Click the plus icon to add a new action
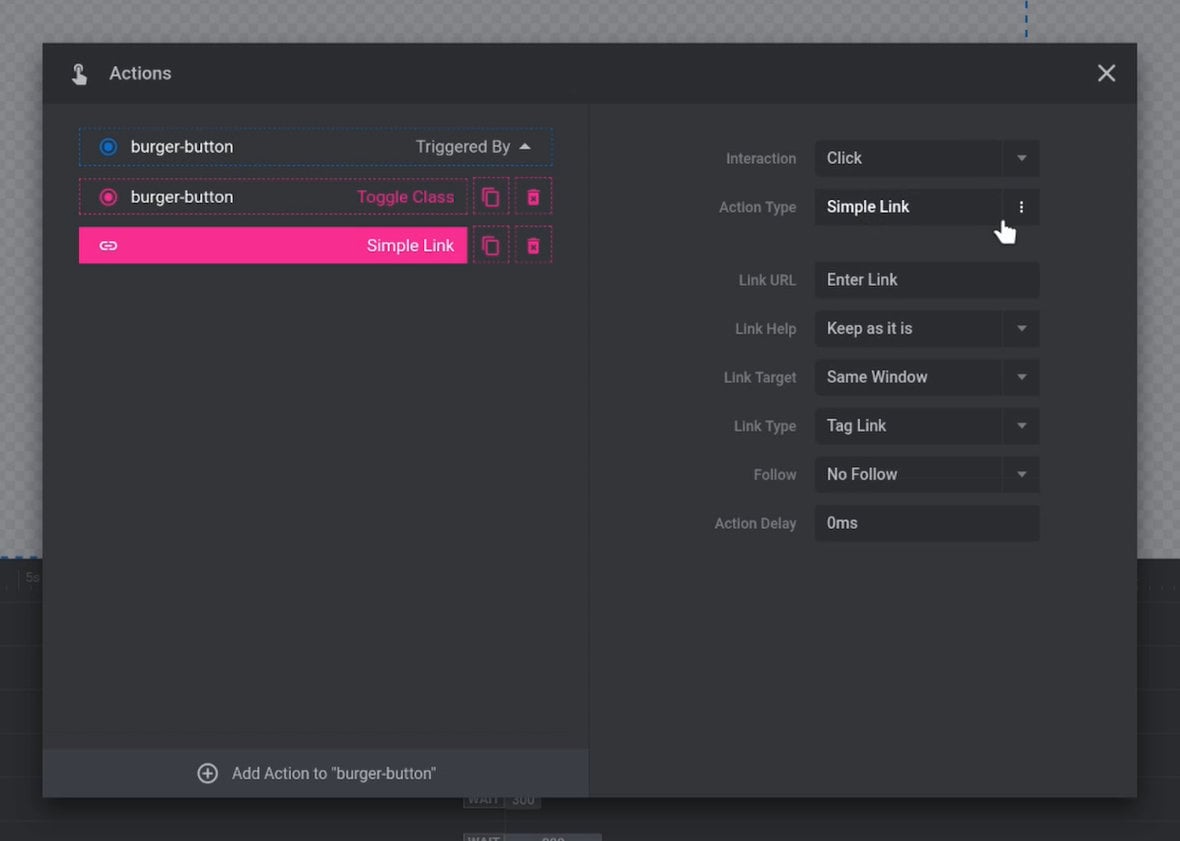 coord(207,773)
